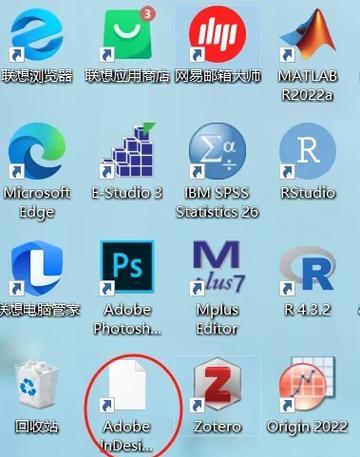Select the 网易邮箱大师 red mail icon
The image size is (360, 457).
[217, 35]
